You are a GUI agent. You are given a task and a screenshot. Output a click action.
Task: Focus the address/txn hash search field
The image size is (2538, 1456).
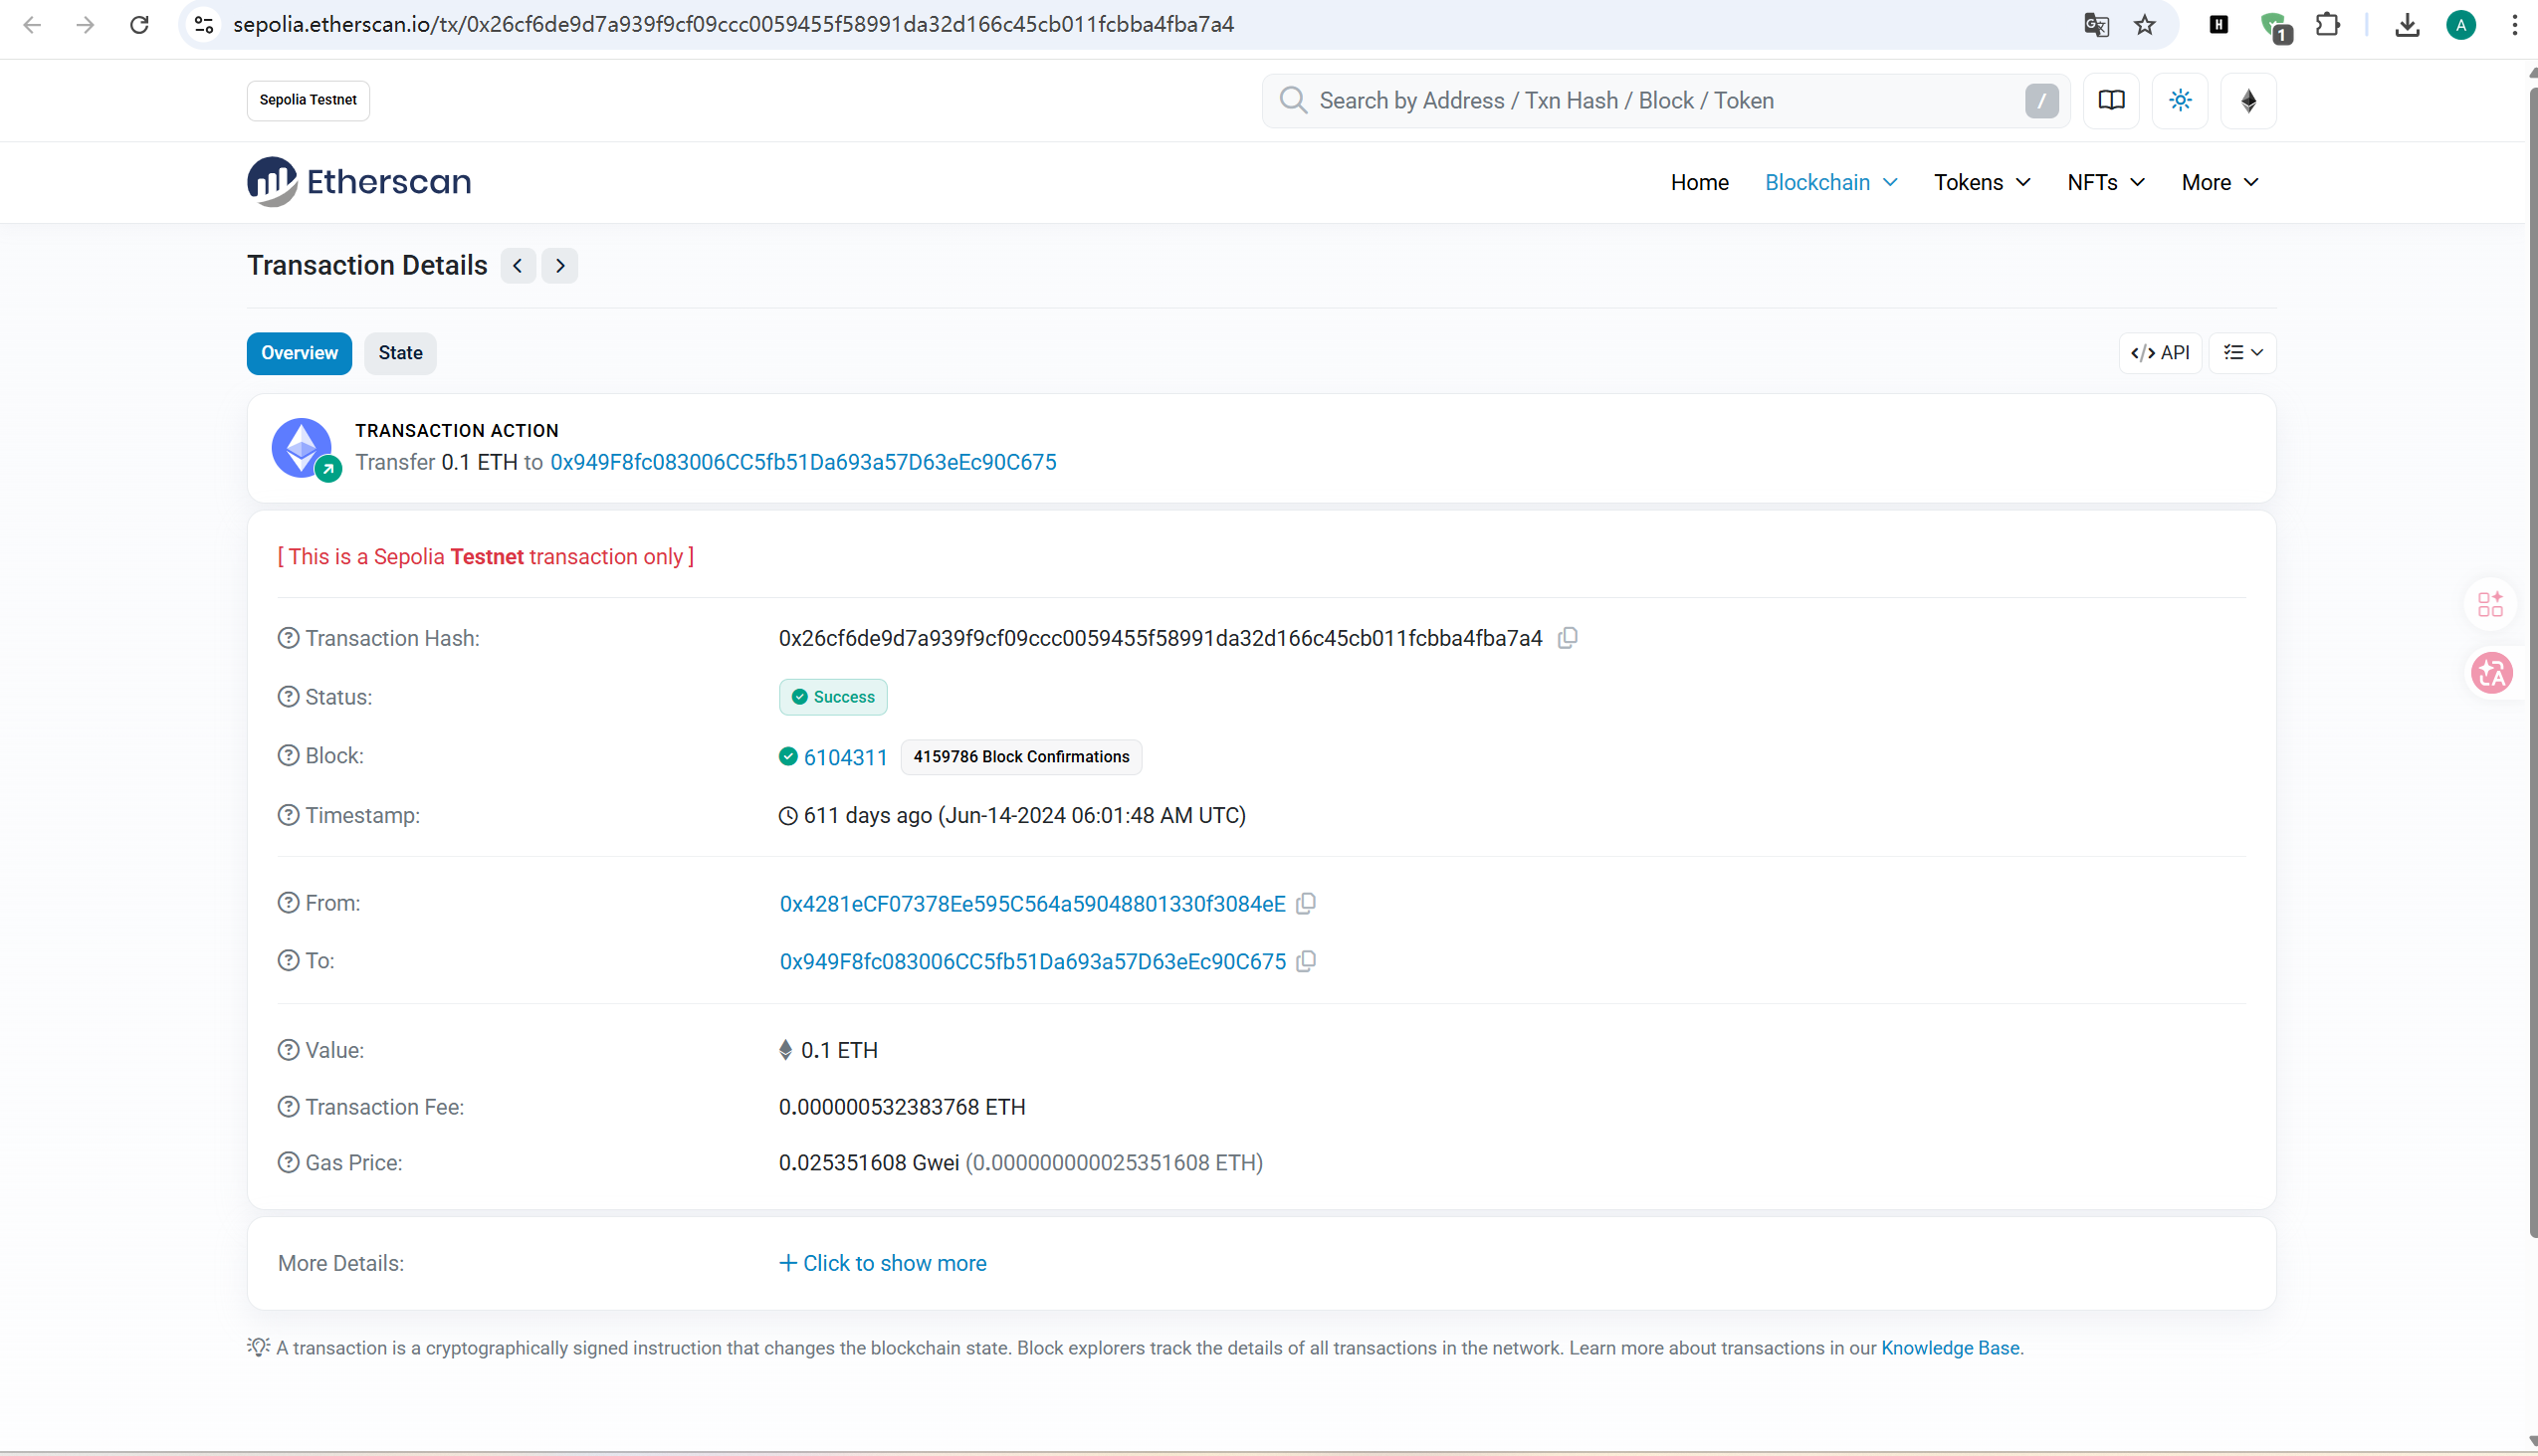(1660, 101)
